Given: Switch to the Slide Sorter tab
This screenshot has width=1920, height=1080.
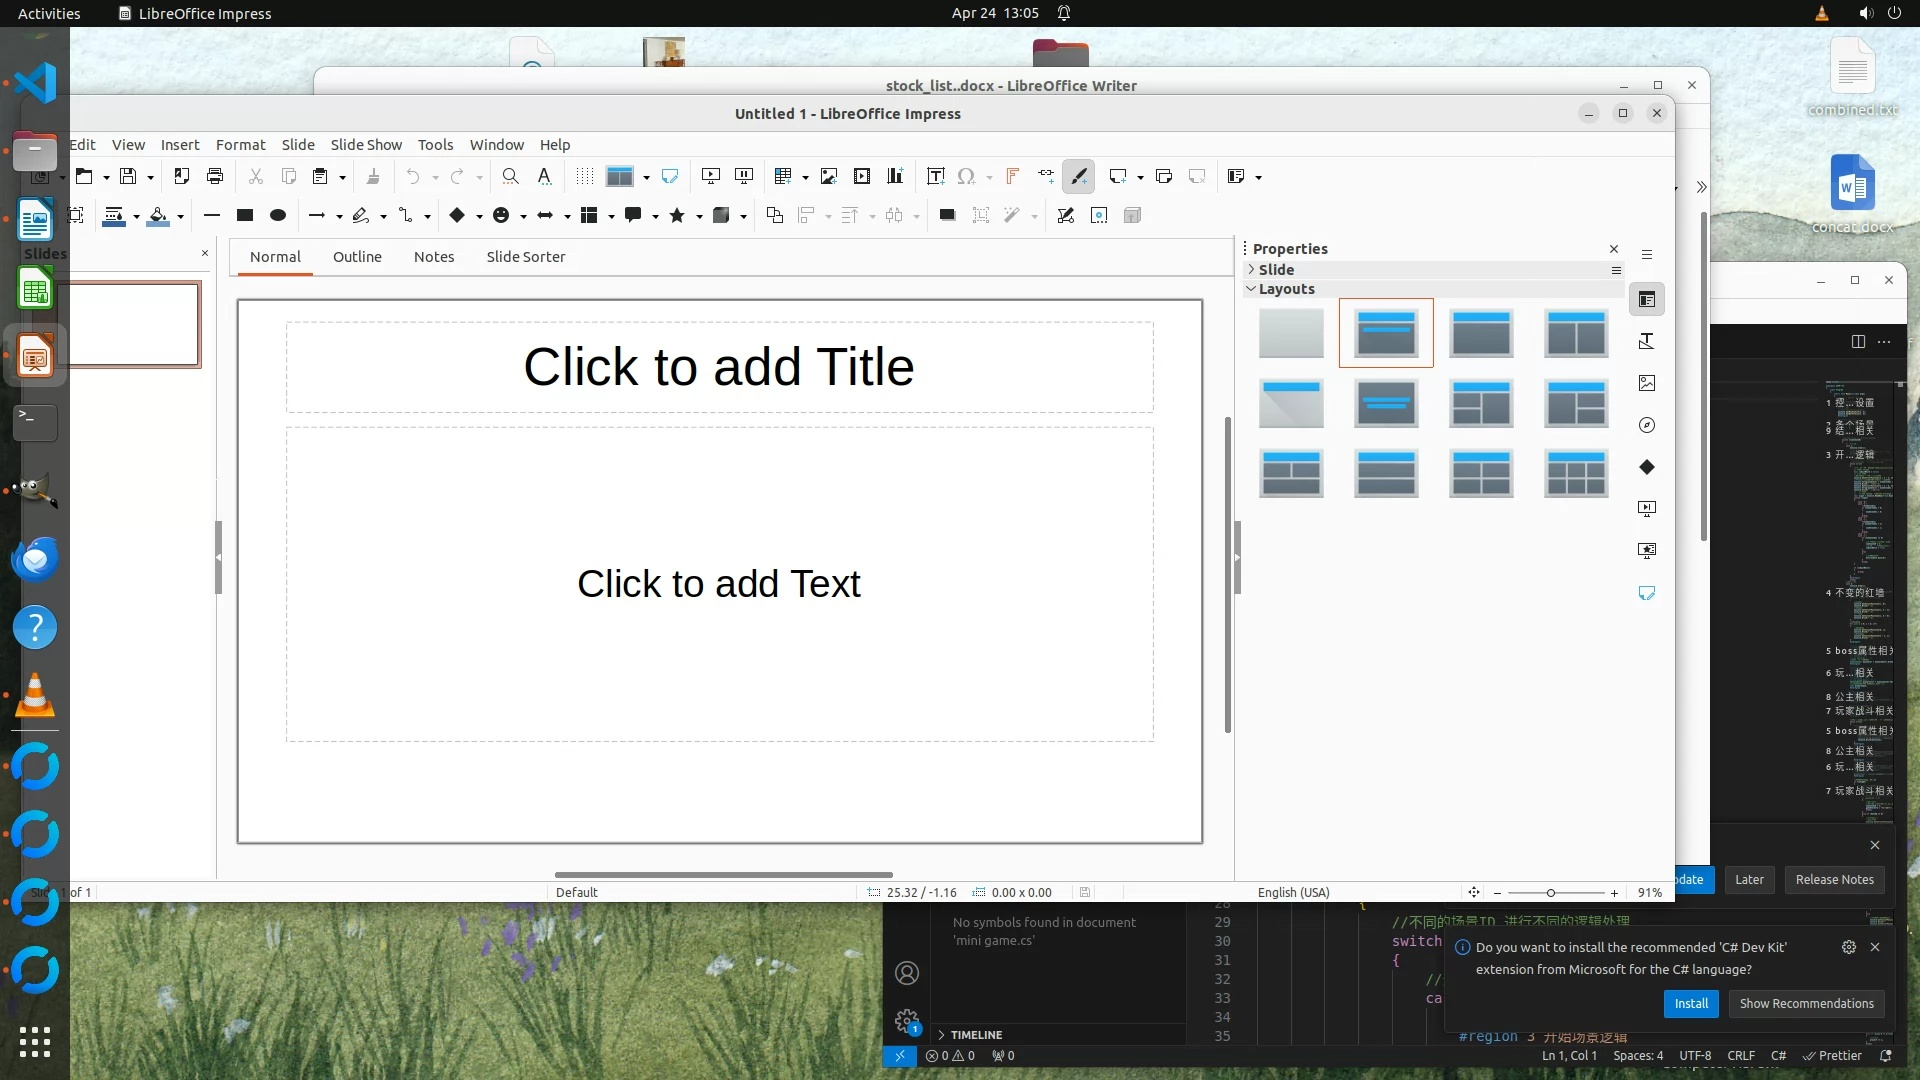Looking at the screenshot, I should click(x=525, y=257).
